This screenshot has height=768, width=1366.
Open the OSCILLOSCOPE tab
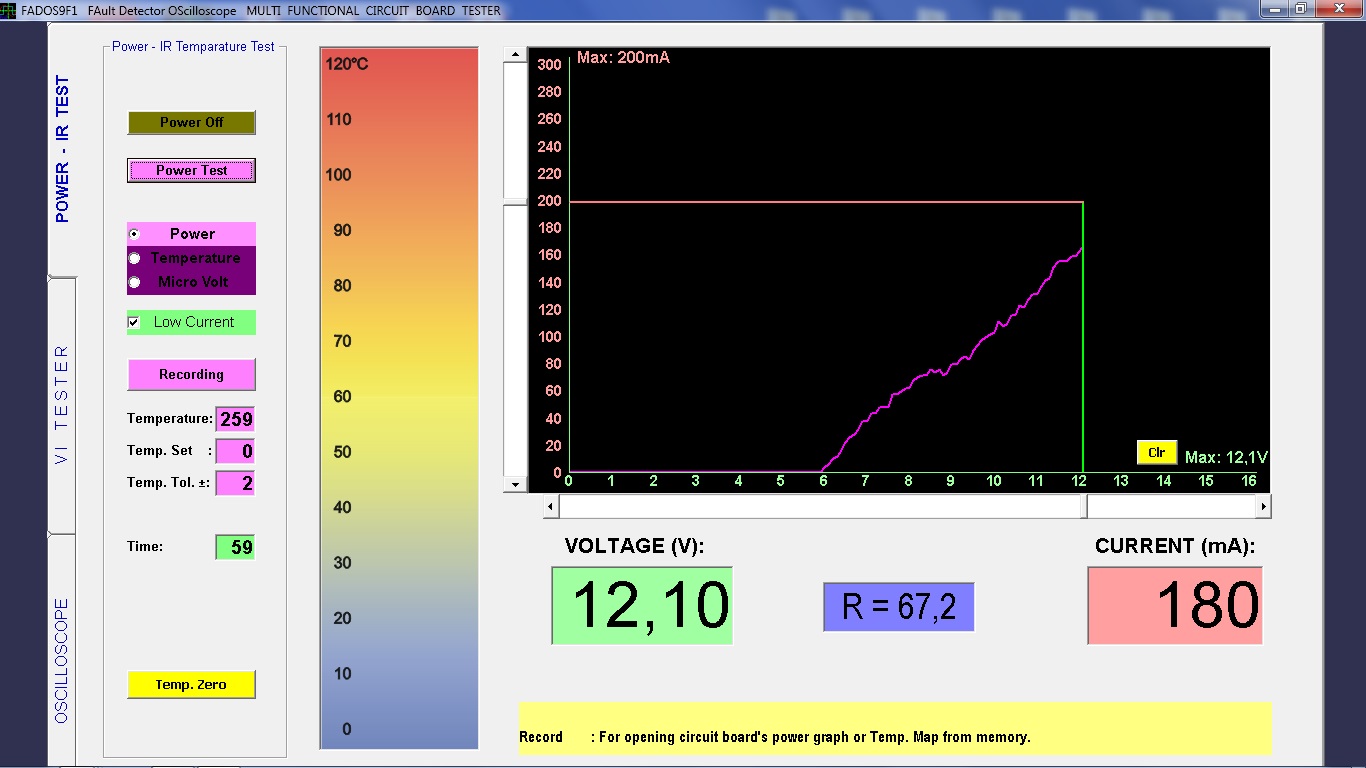[x=62, y=660]
